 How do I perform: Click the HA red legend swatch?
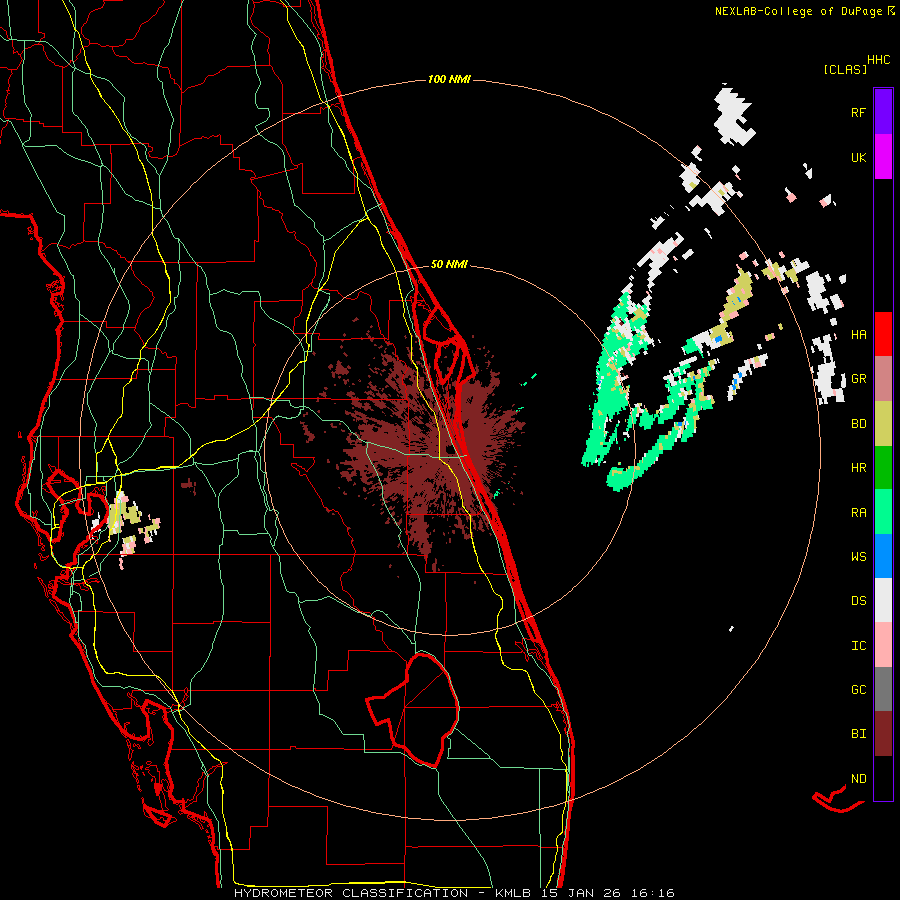pyautogui.click(x=883, y=334)
